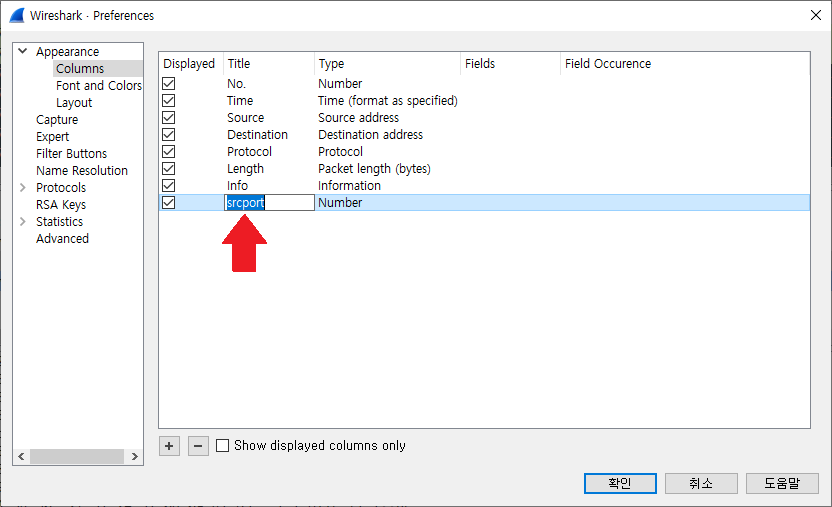Open Layout preferences
This screenshot has height=507, width=832.
coord(74,102)
